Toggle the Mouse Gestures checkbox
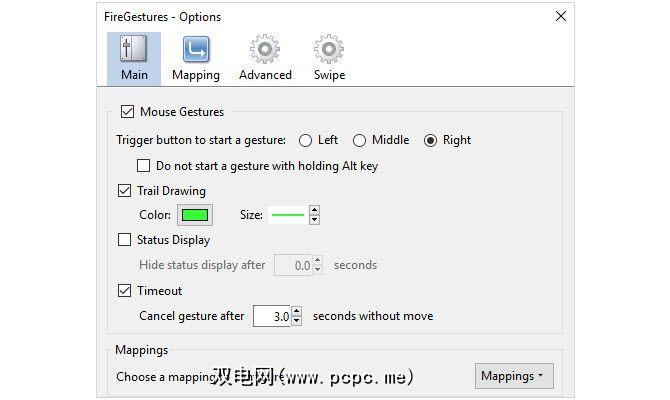 [127, 112]
